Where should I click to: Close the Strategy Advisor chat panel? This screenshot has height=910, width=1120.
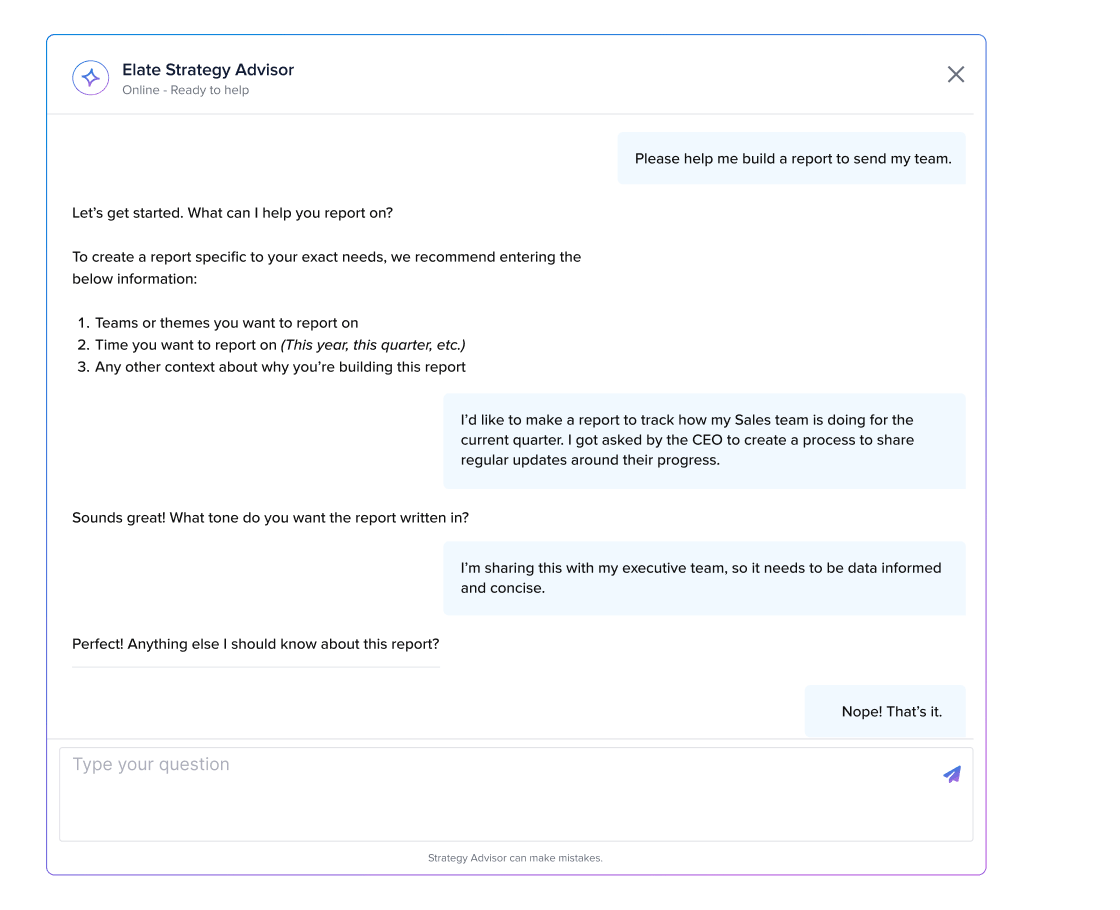[x=956, y=74]
